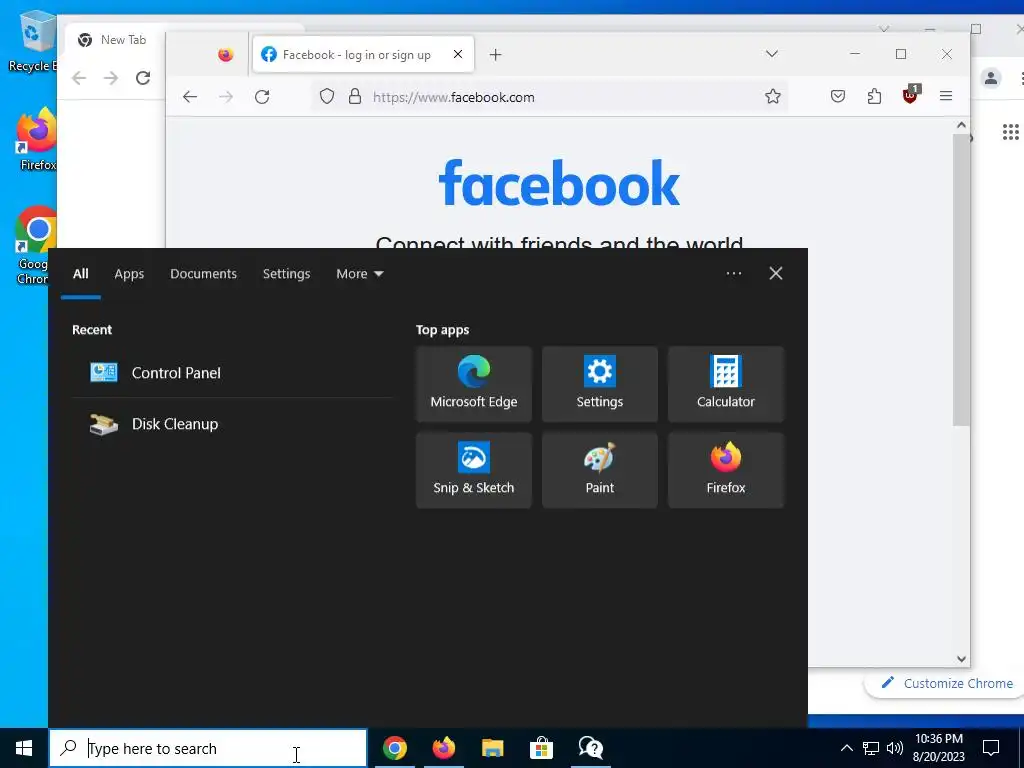Open Recycle Bin on desktop

click(33, 41)
